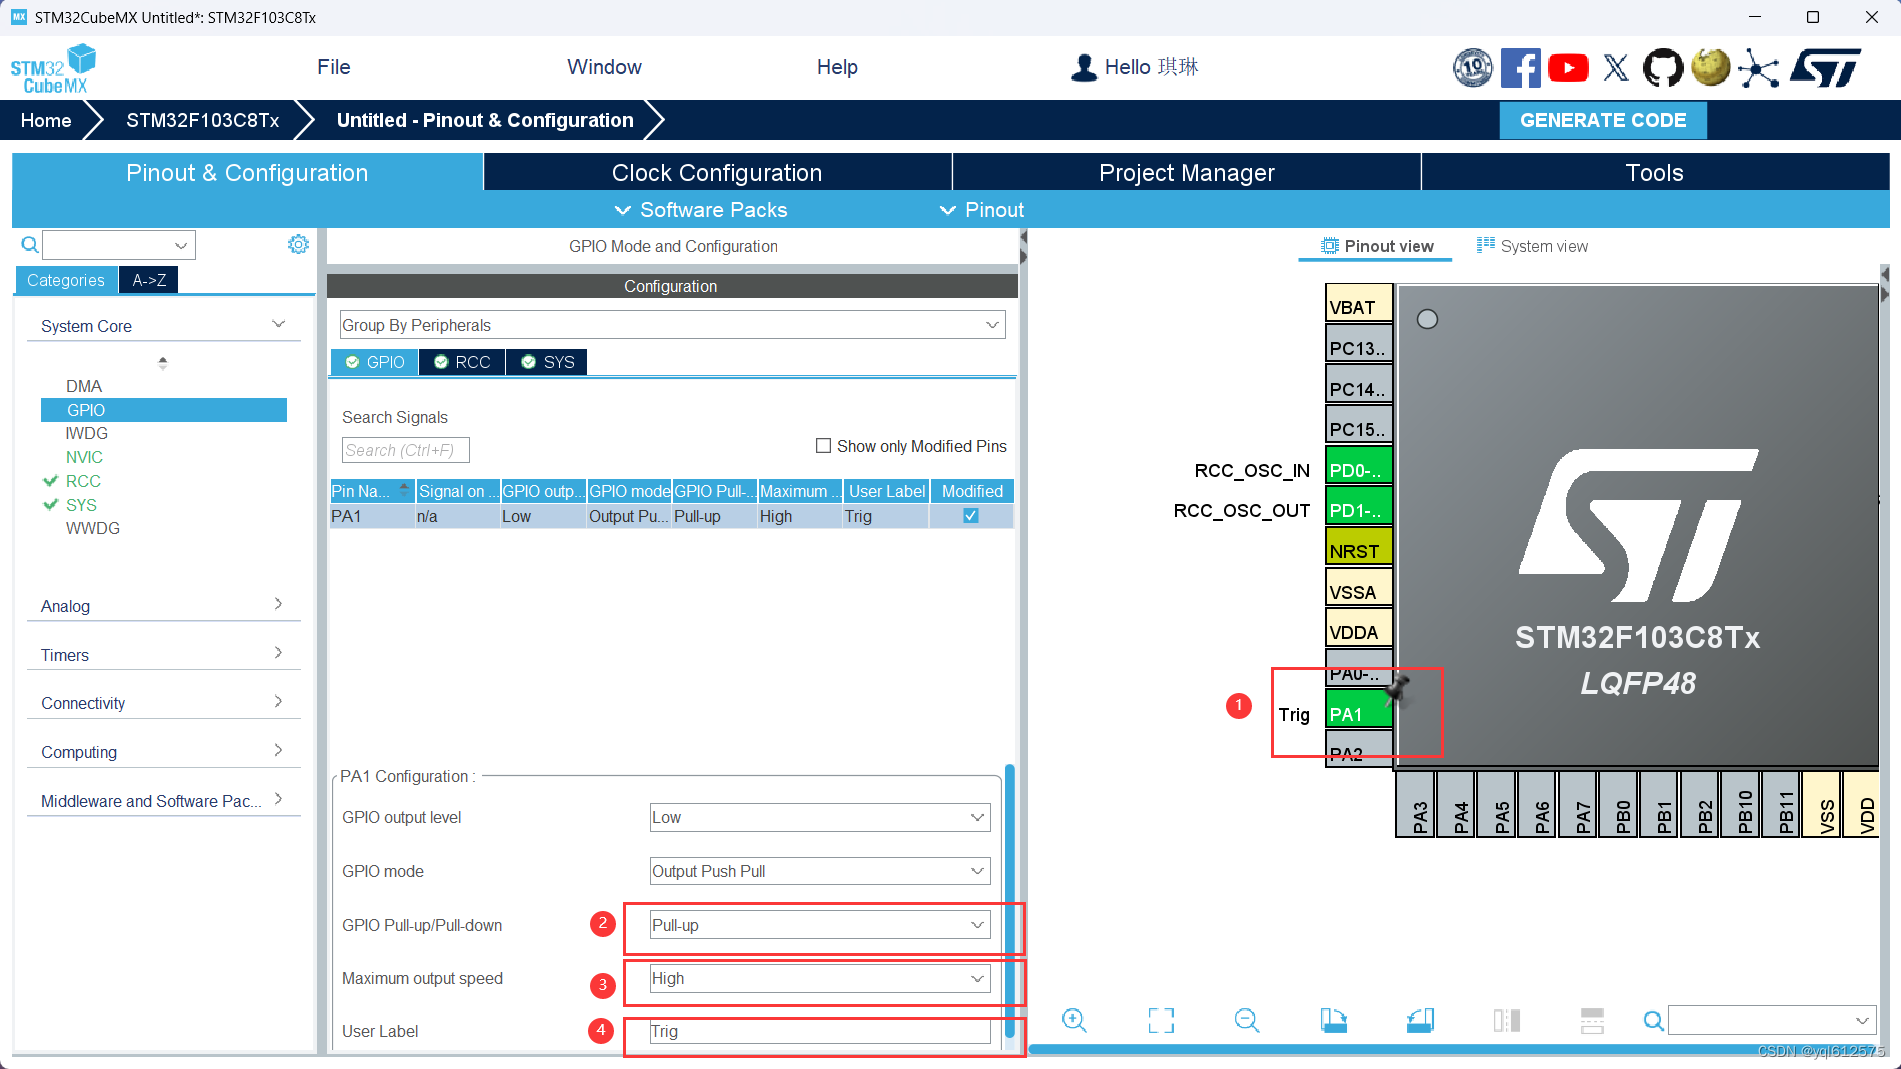
Task: Open the GPIO mode dropdown
Action: 820,871
